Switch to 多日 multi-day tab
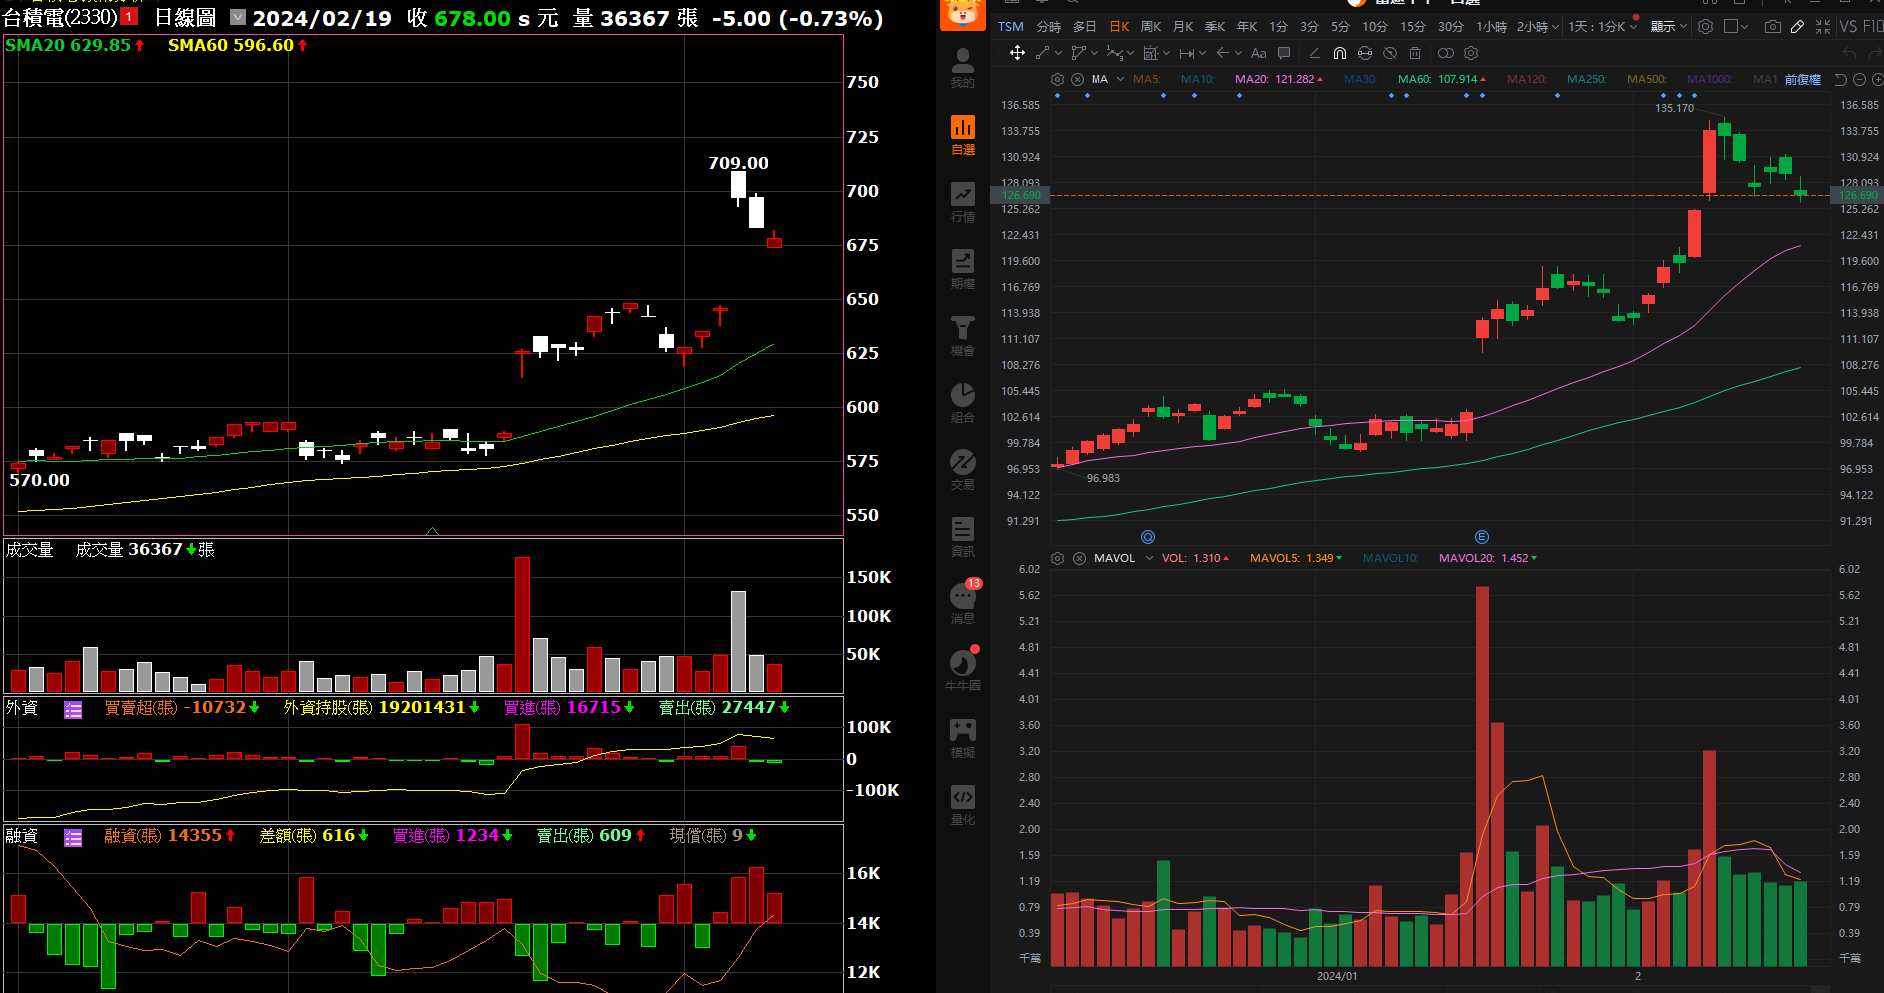The image size is (1884, 993). pyautogui.click(x=1084, y=27)
